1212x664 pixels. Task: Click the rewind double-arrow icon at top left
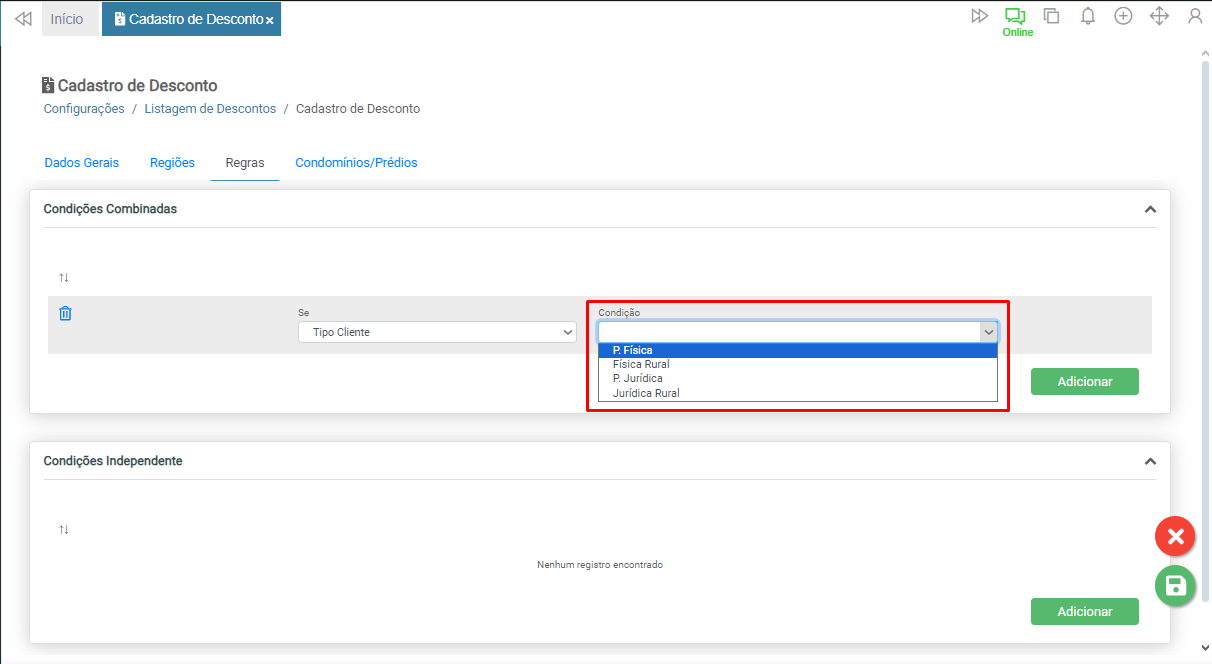(x=23, y=19)
